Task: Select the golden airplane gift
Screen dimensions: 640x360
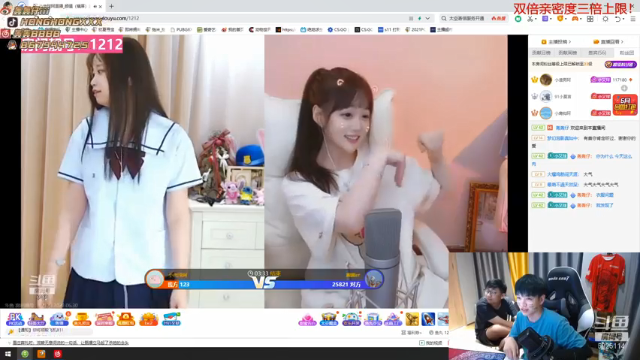Action: [x=412, y=319]
